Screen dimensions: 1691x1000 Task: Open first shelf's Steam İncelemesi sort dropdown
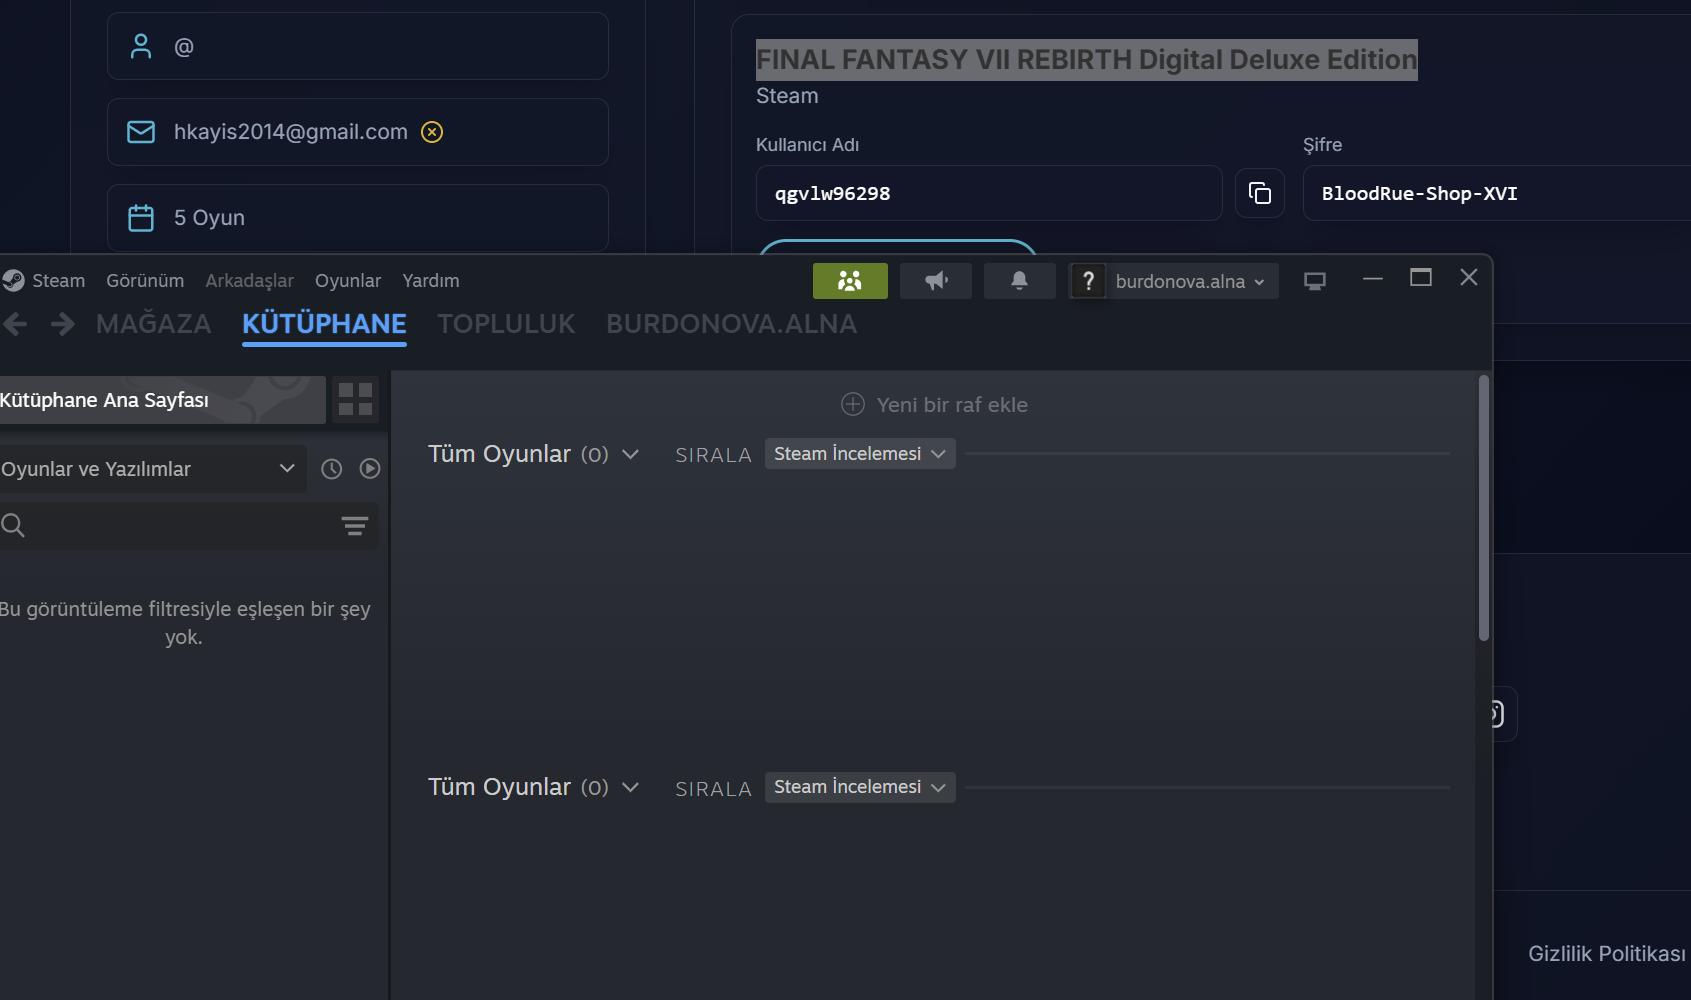pyautogui.click(x=860, y=454)
